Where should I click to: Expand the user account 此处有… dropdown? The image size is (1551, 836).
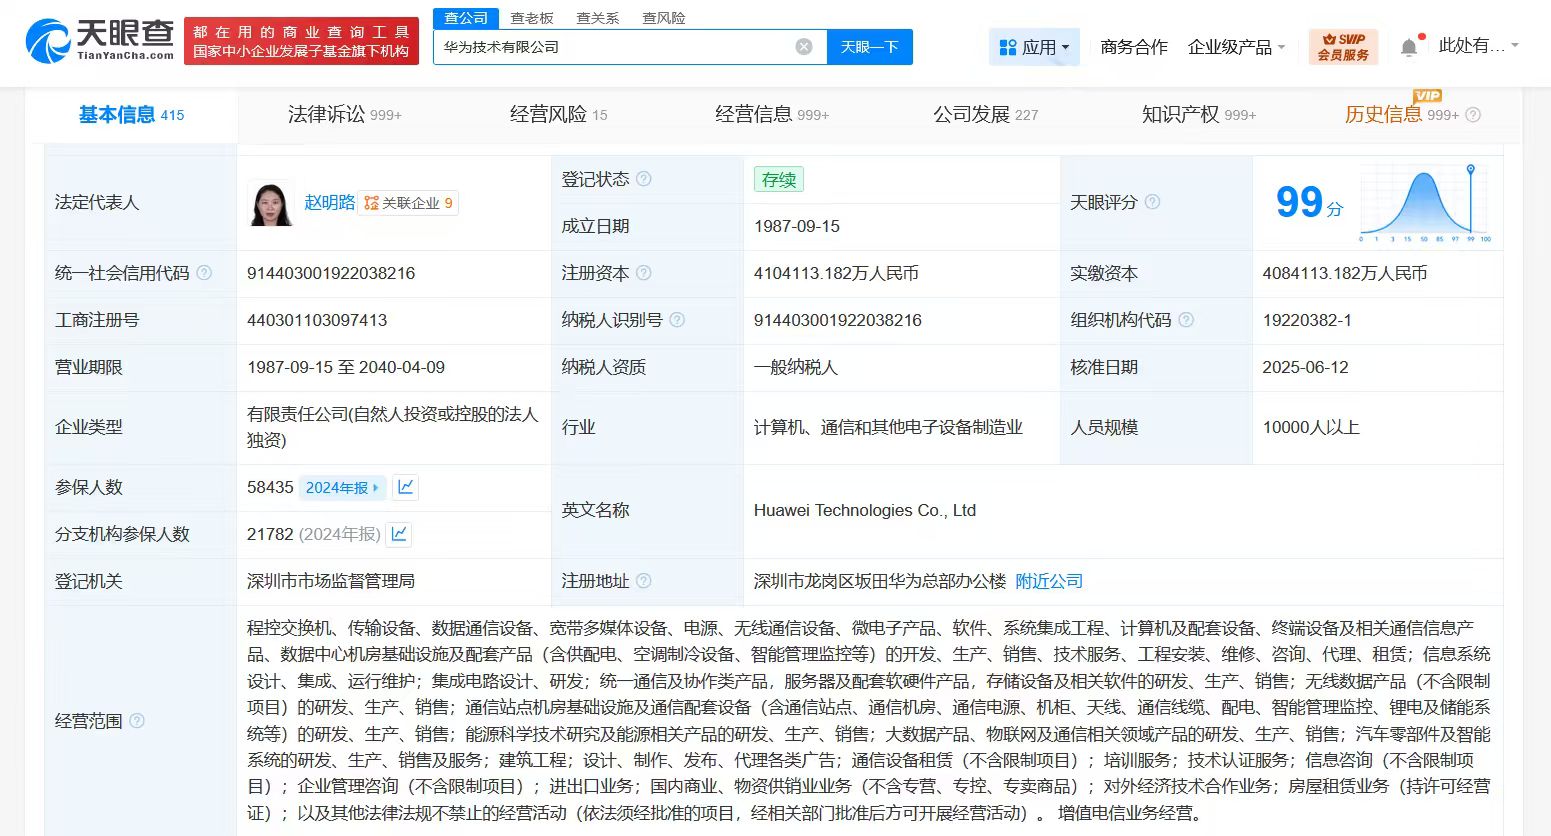tap(1478, 46)
